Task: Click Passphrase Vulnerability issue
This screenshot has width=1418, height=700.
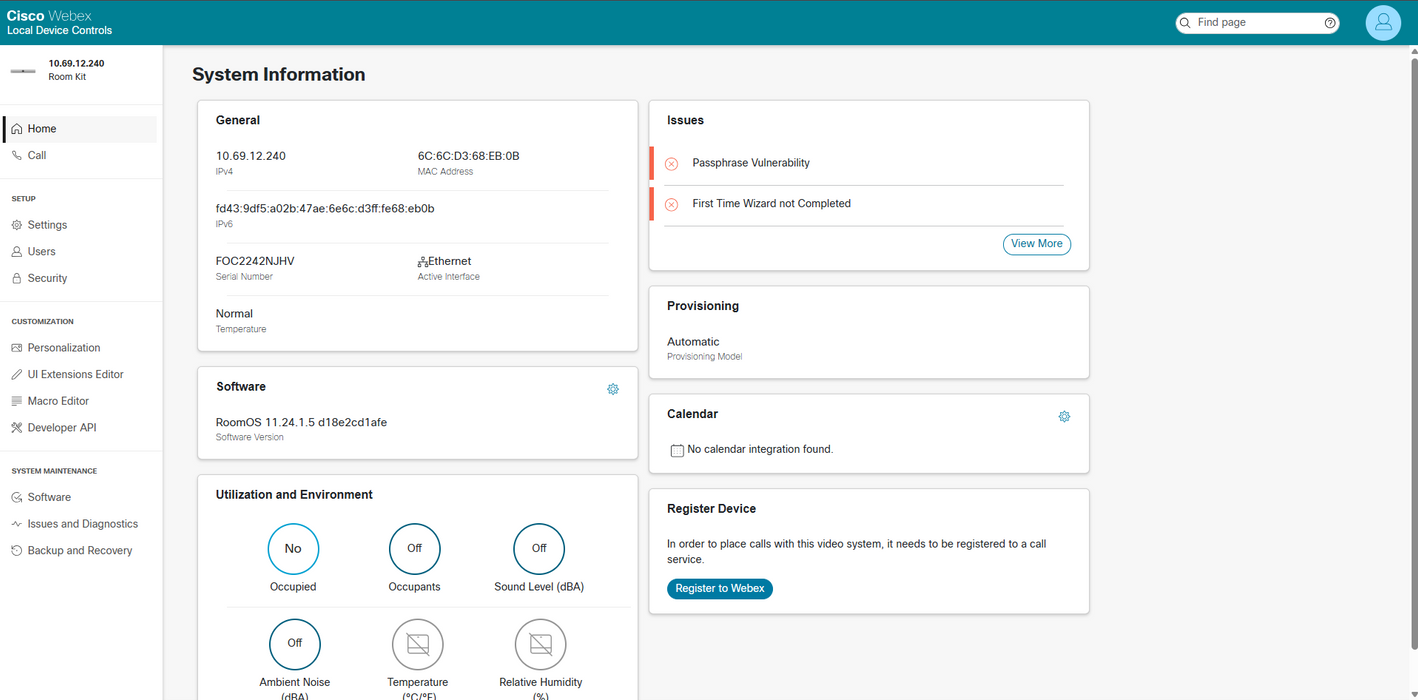Action: click(x=751, y=163)
